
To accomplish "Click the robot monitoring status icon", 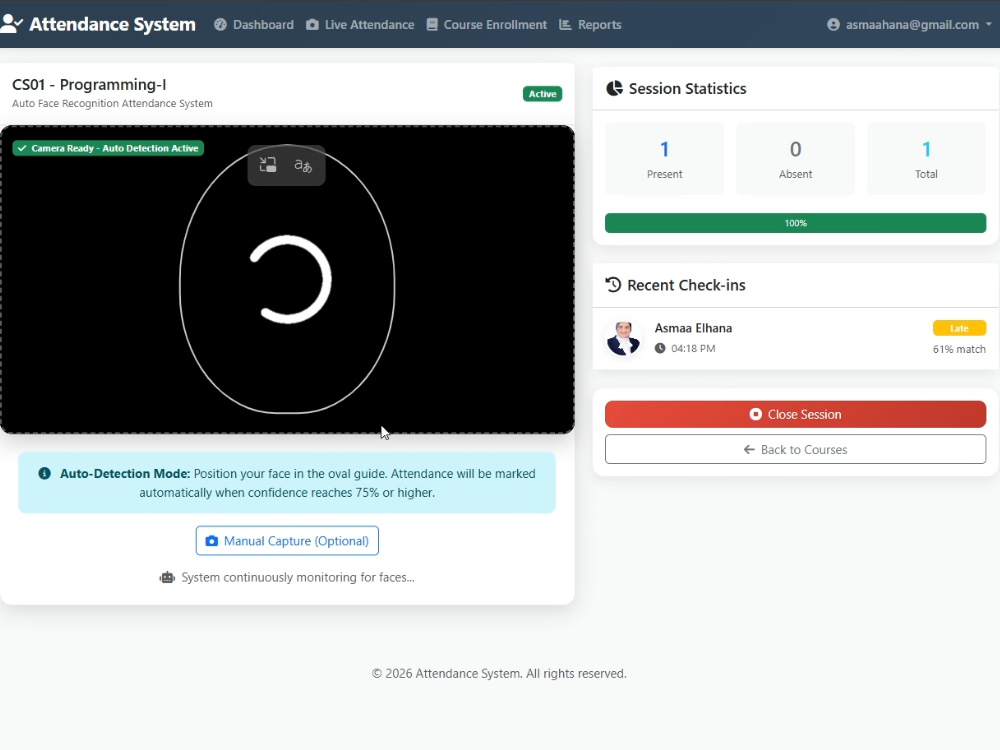I will 167,577.
